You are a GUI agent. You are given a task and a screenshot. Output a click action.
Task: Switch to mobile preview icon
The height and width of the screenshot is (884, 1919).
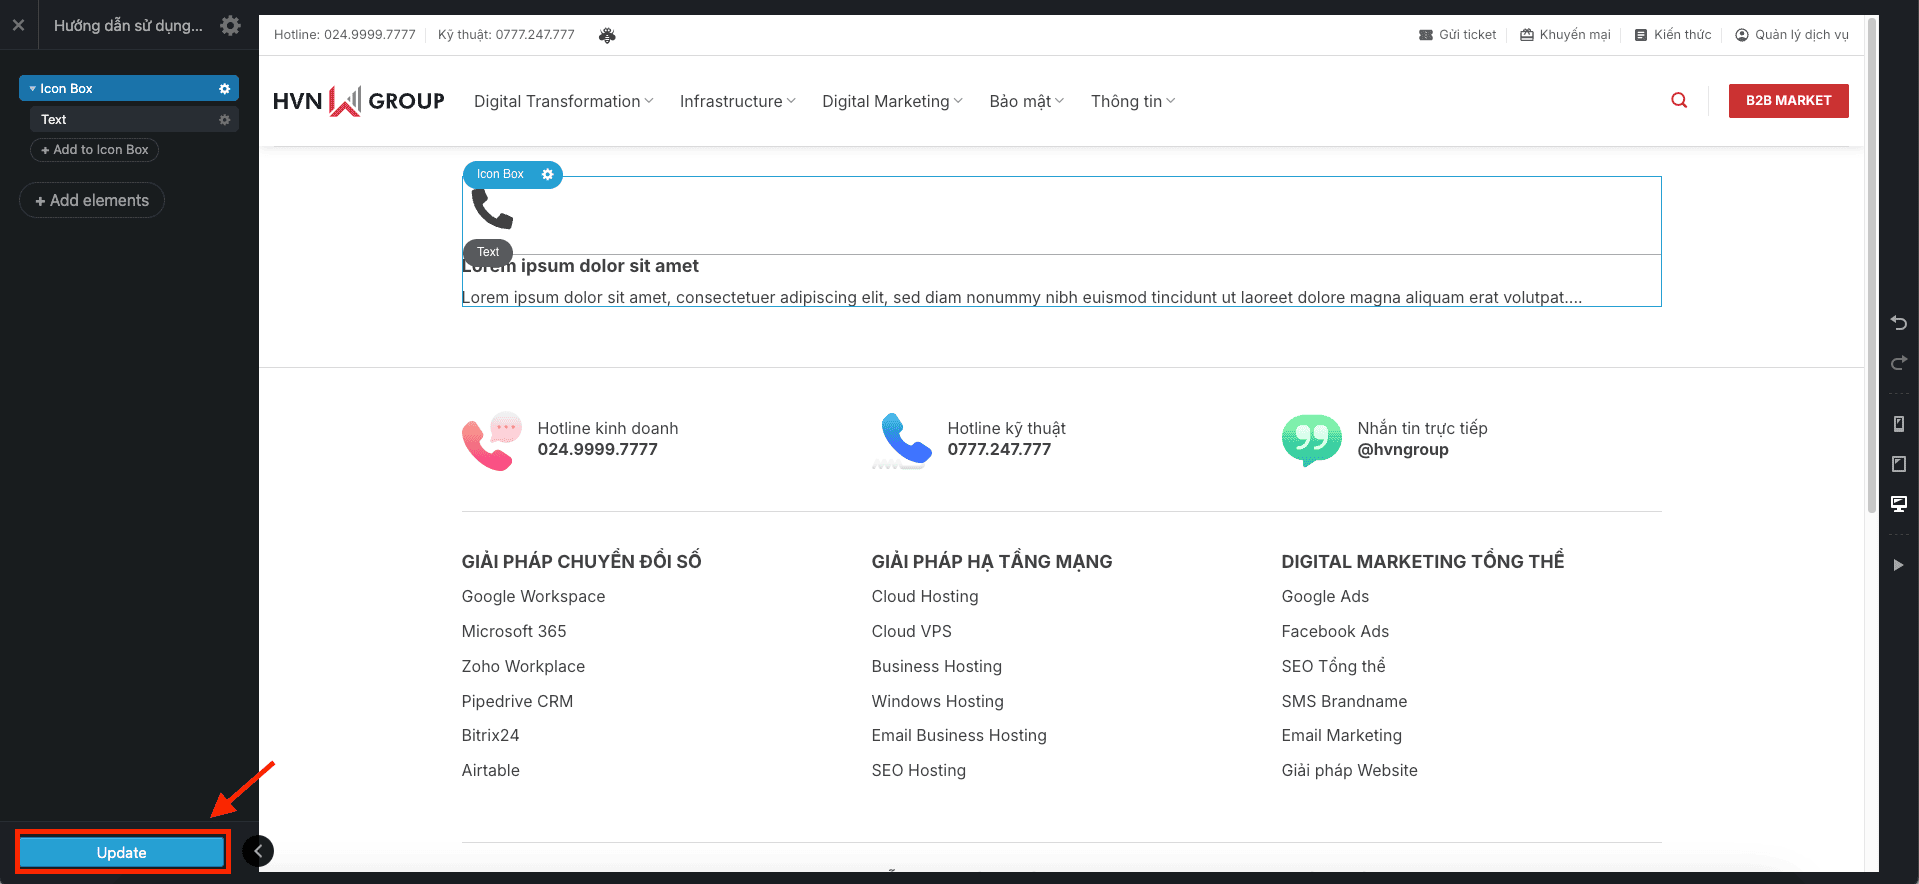pos(1898,424)
